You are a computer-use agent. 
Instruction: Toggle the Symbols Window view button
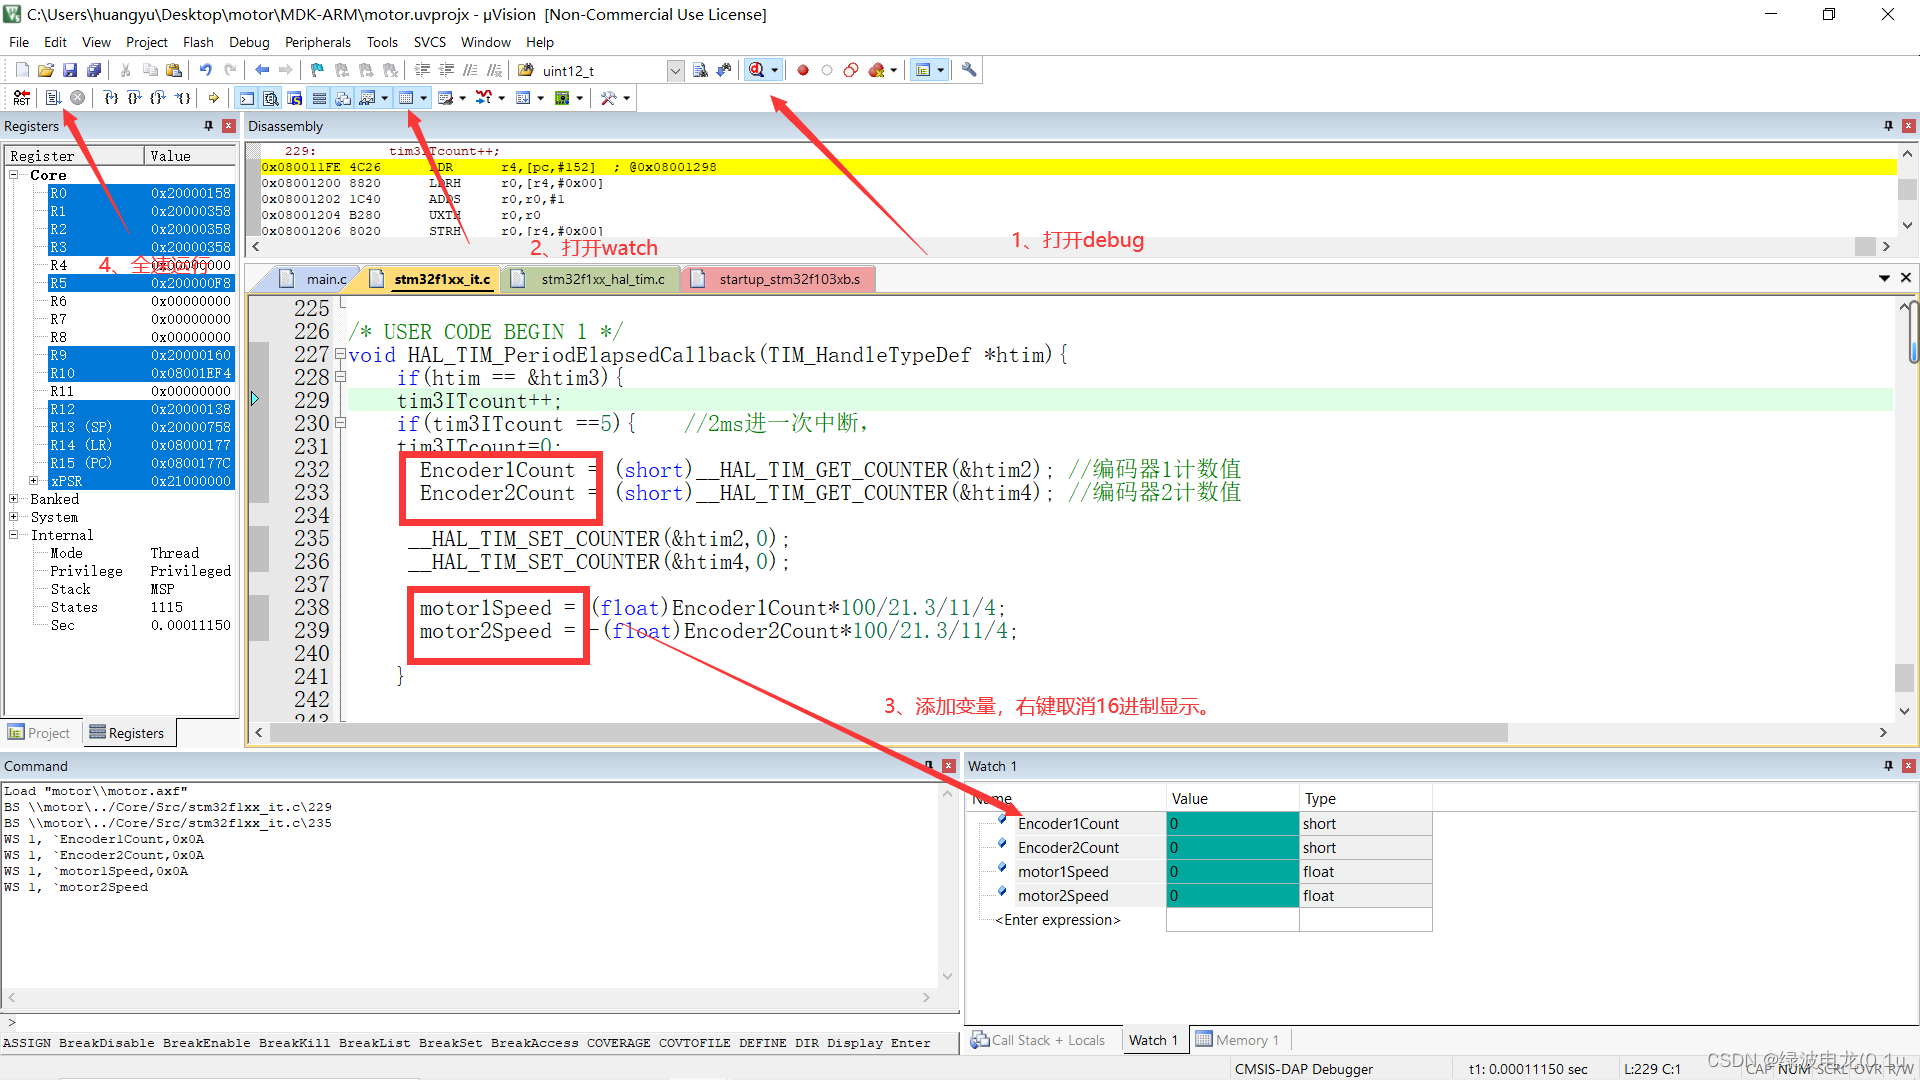point(295,98)
